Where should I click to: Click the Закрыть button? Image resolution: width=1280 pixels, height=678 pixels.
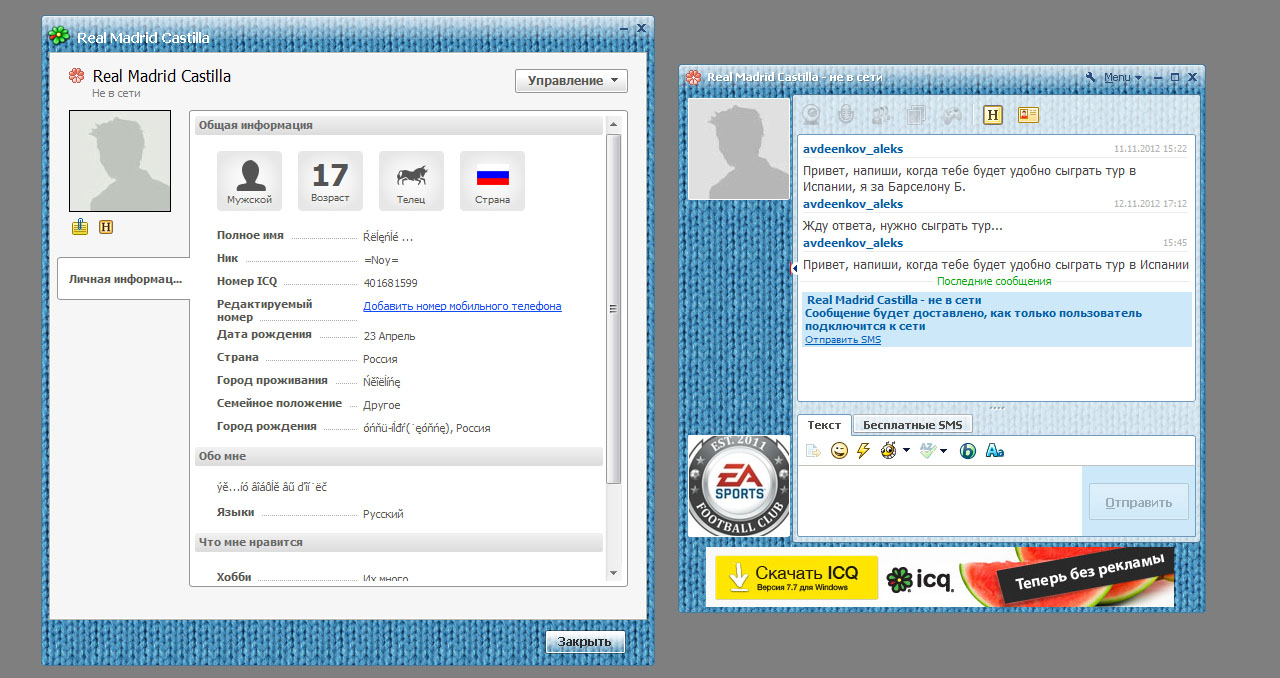[x=585, y=642]
